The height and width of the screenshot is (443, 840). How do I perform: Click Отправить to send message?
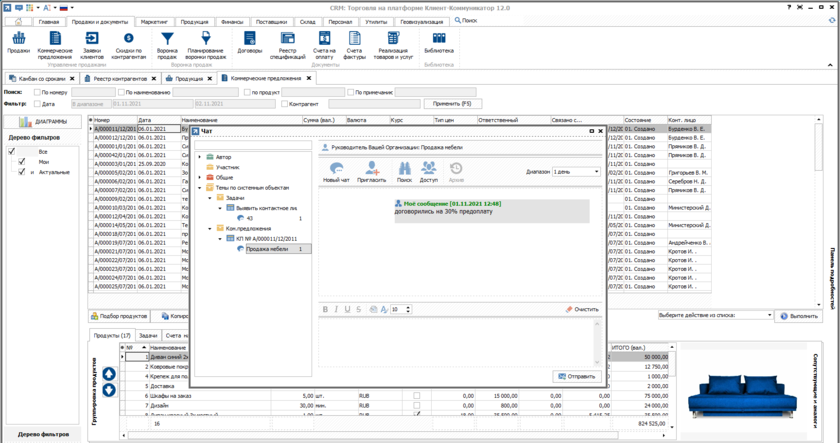coord(577,377)
